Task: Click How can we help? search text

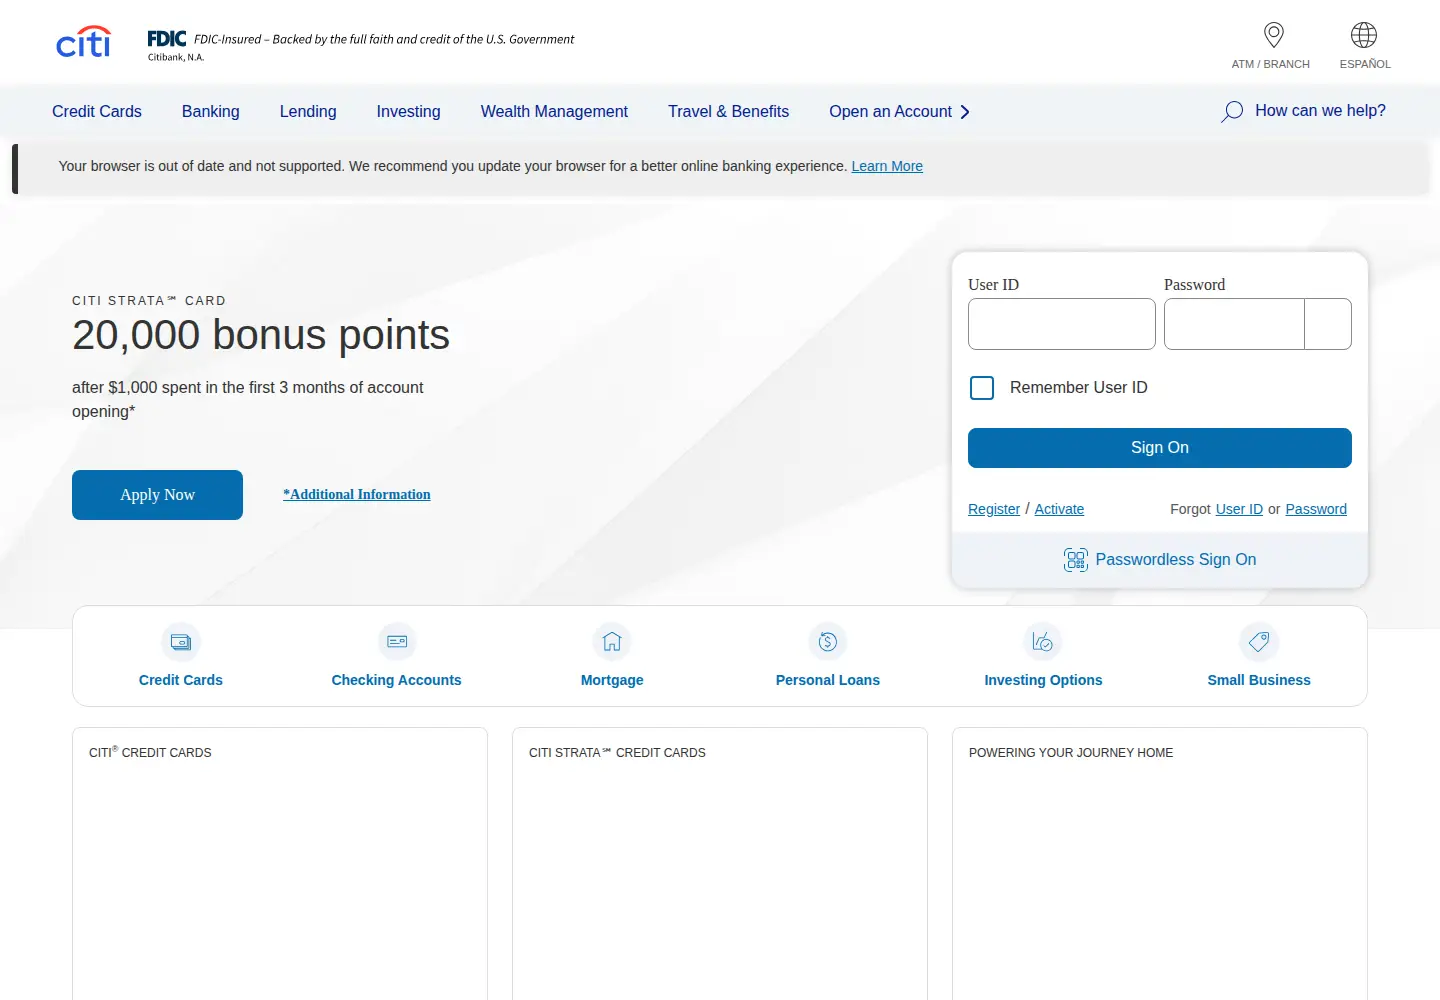Action: [x=1320, y=111]
